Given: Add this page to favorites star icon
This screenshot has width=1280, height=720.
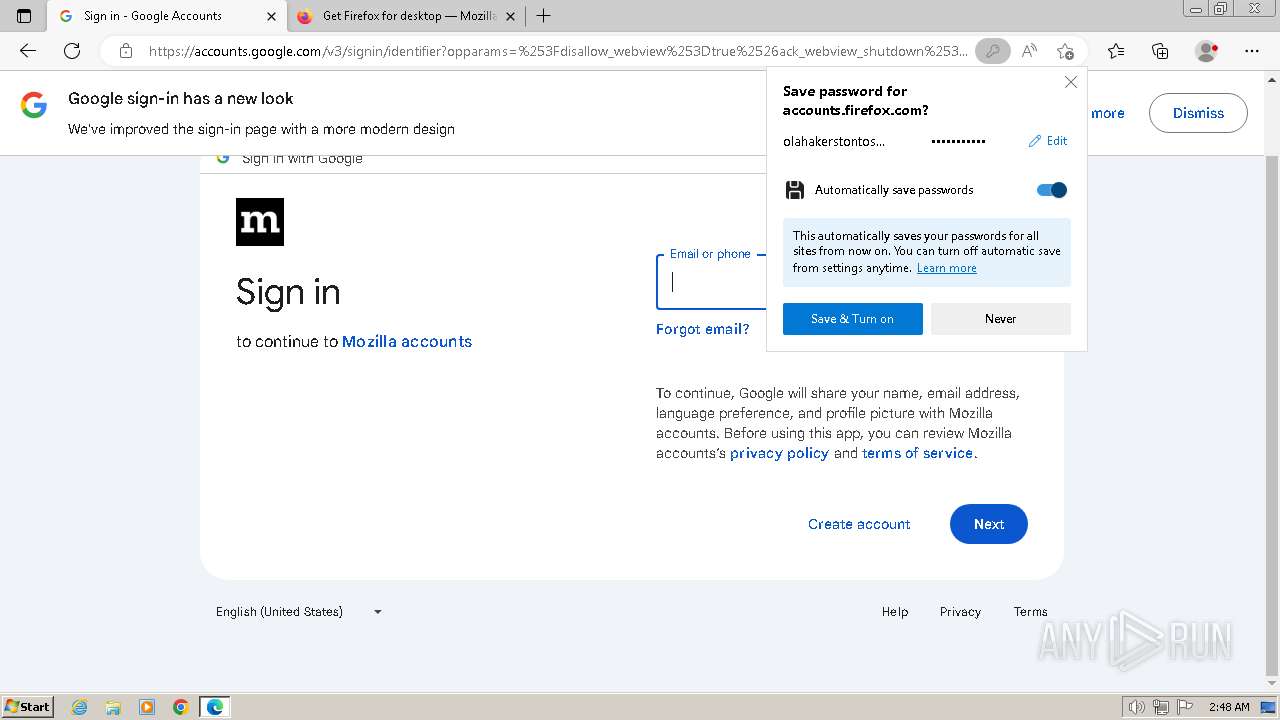Looking at the screenshot, I should (x=1065, y=51).
